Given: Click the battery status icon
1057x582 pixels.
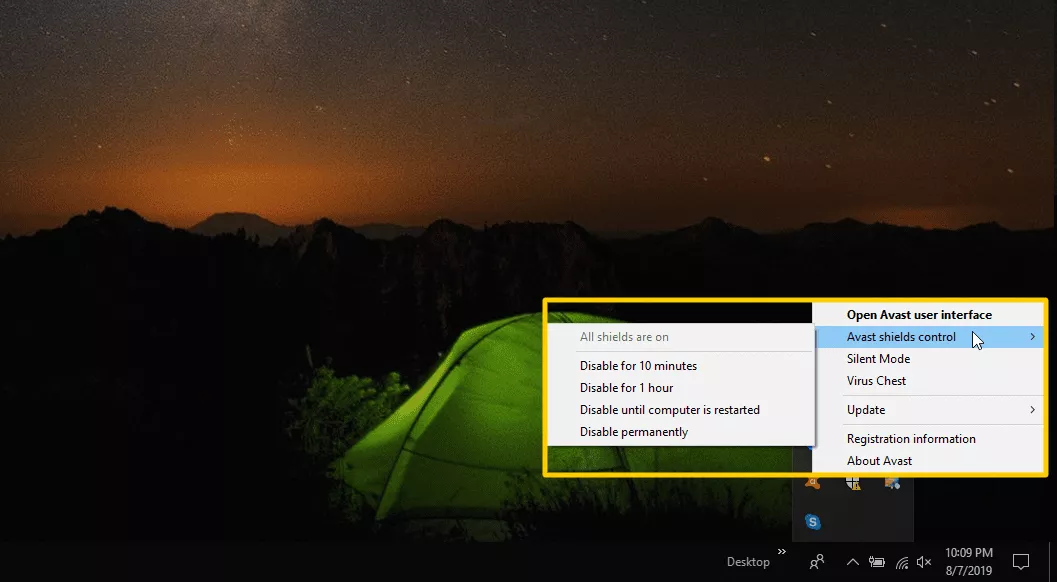Looking at the screenshot, I should pos(877,562).
